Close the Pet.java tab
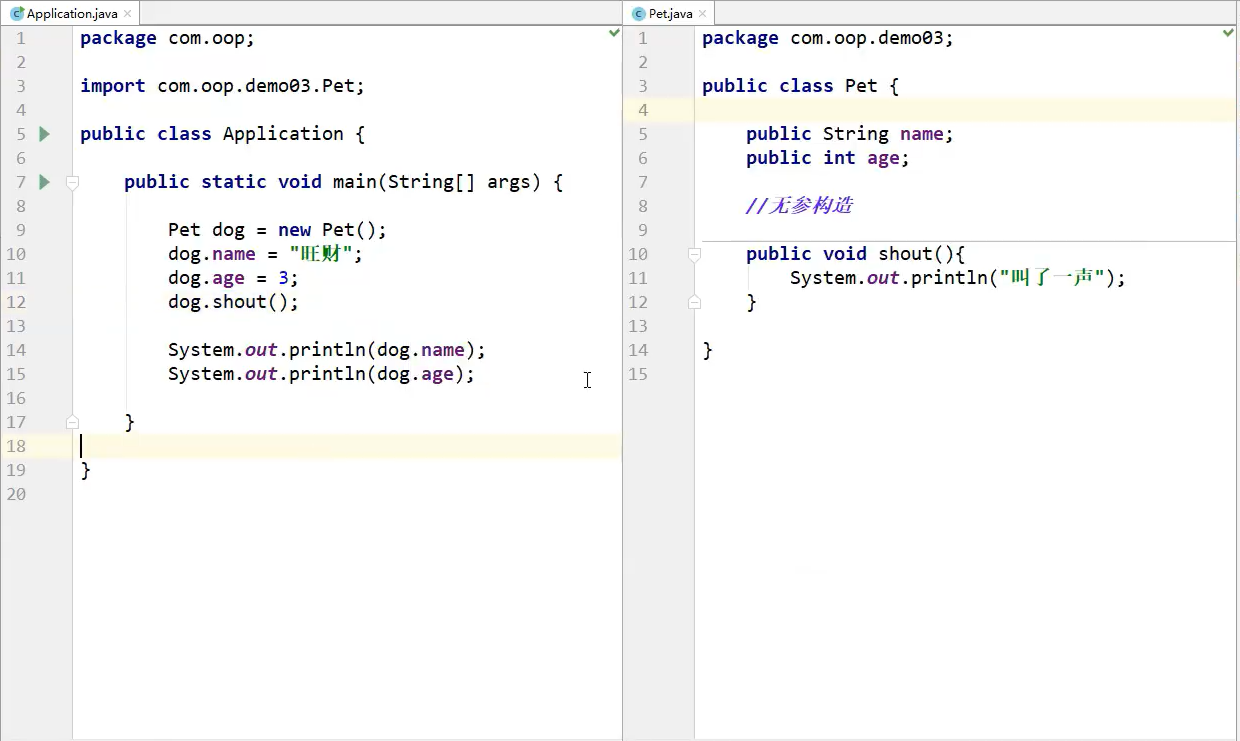 (x=702, y=14)
